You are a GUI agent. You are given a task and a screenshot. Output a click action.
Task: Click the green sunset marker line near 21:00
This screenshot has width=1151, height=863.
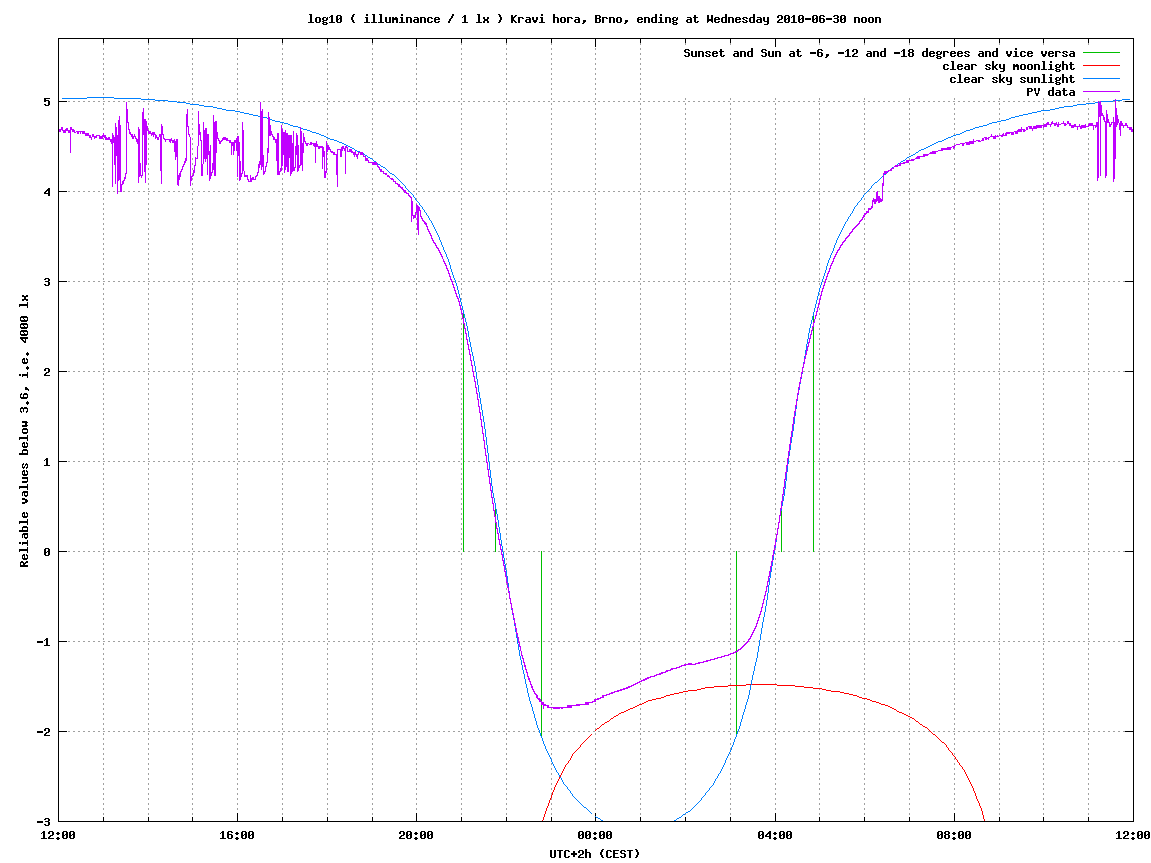(x=463, y=433)
